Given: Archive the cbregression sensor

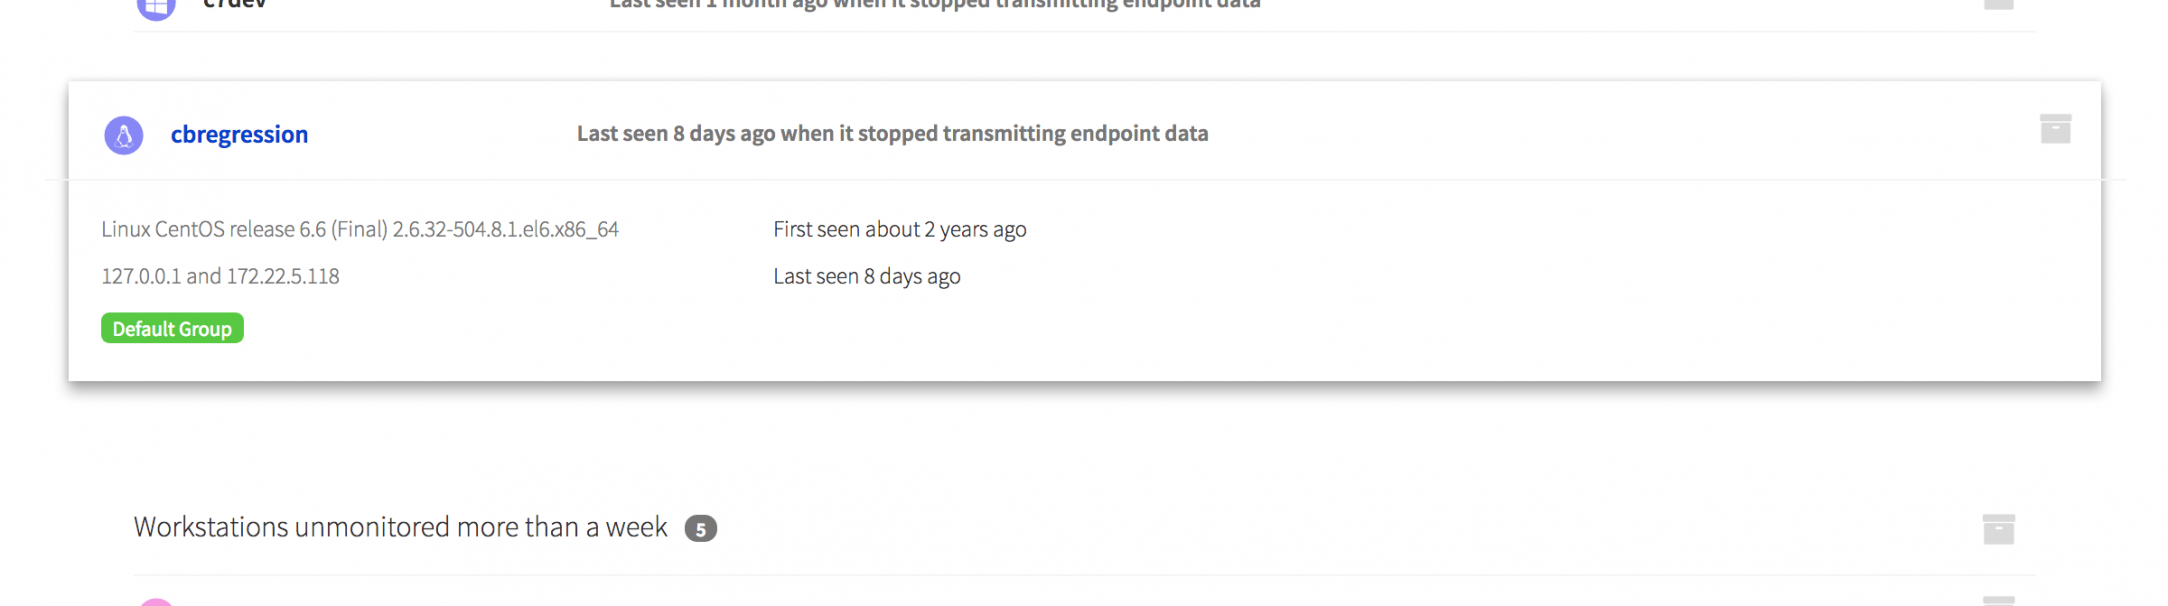Looking at the screenshot, I should (x=2055, y=129).
